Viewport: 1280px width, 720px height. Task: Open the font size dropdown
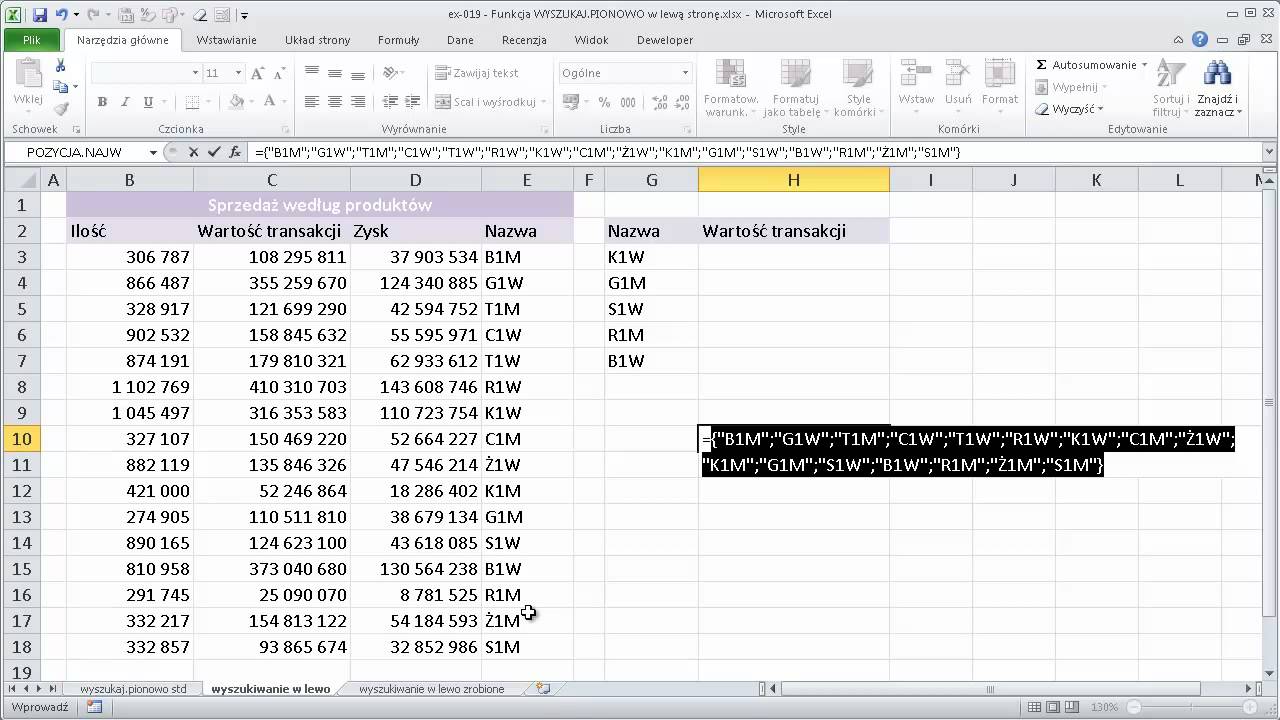pyautogui.click(x=237, y=73)
